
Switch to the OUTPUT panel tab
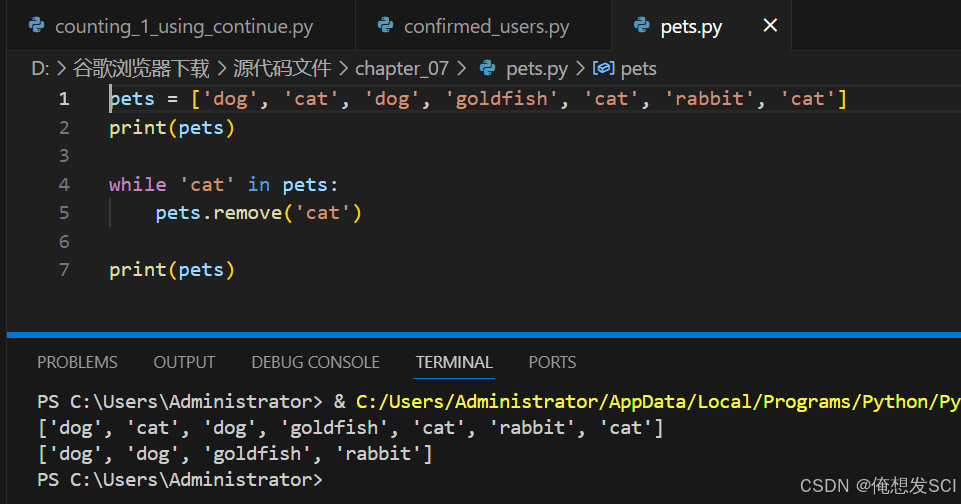[x=184, y=362]
